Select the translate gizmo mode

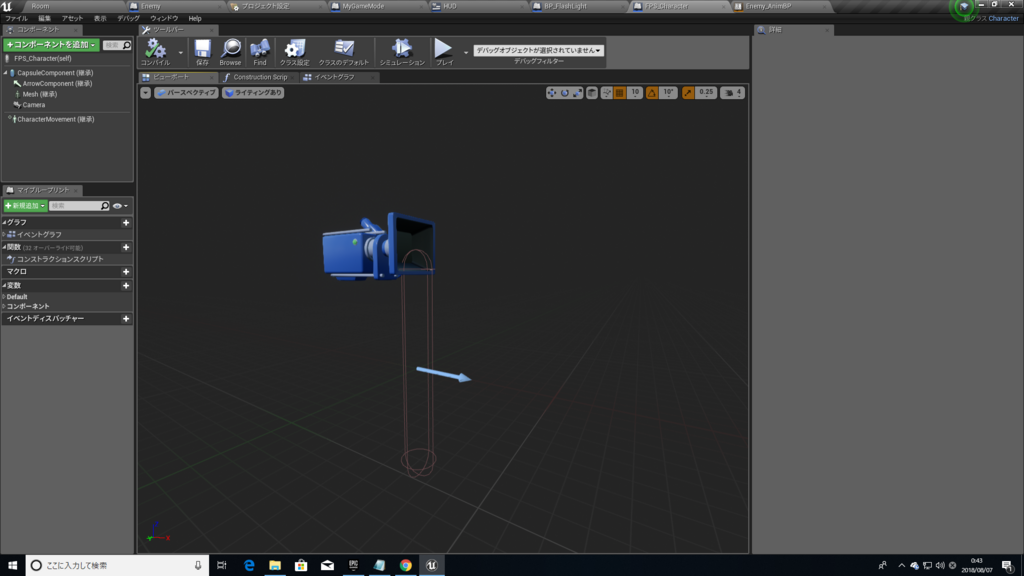pos(552,93)
